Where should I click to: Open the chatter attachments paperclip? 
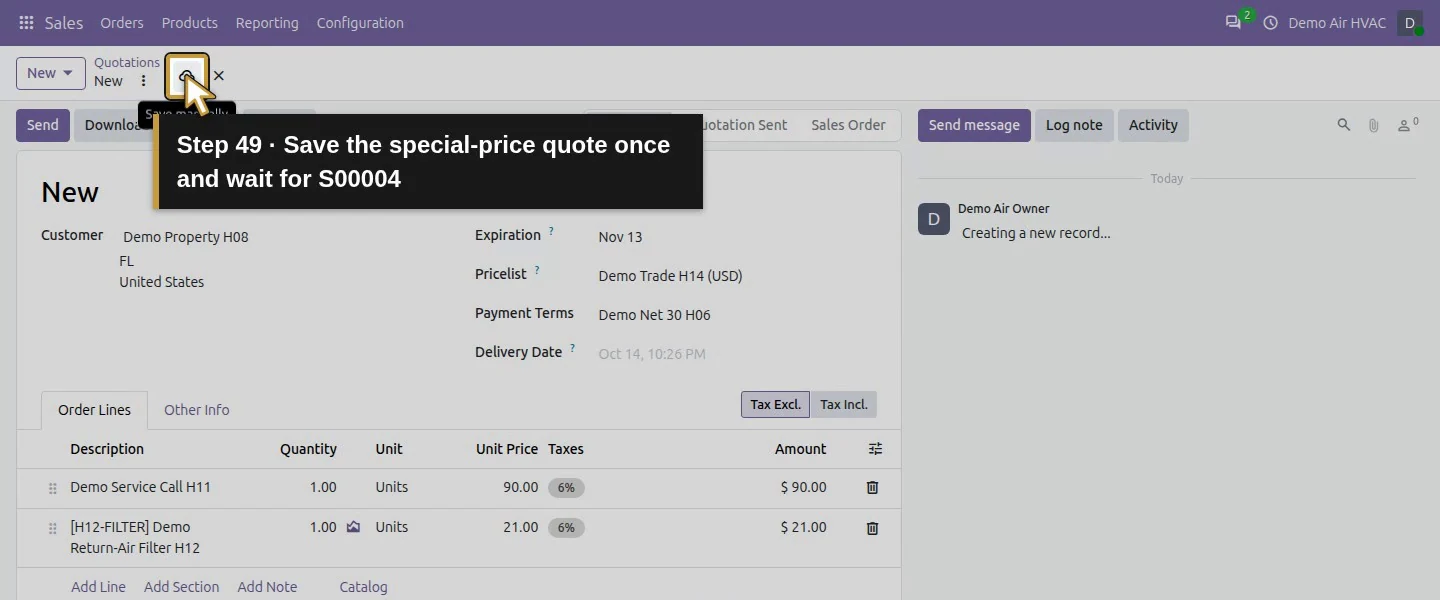tap(1374, 125)
